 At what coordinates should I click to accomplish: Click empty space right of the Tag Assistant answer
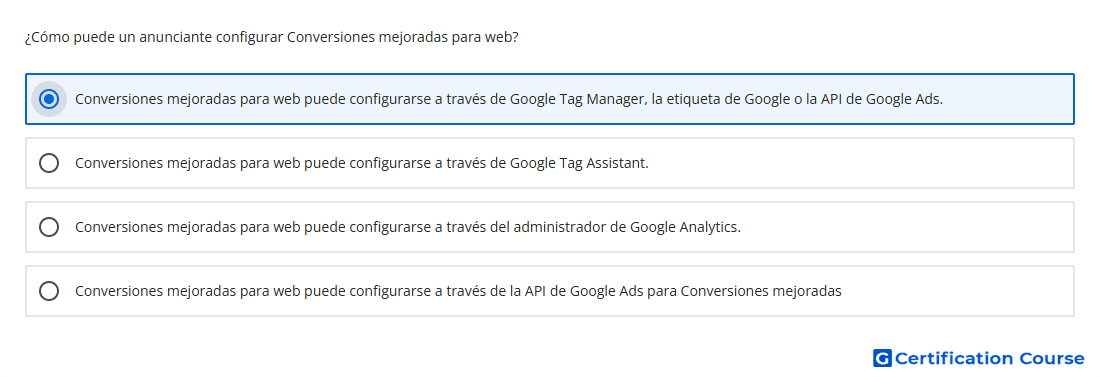tap(859, 163)
